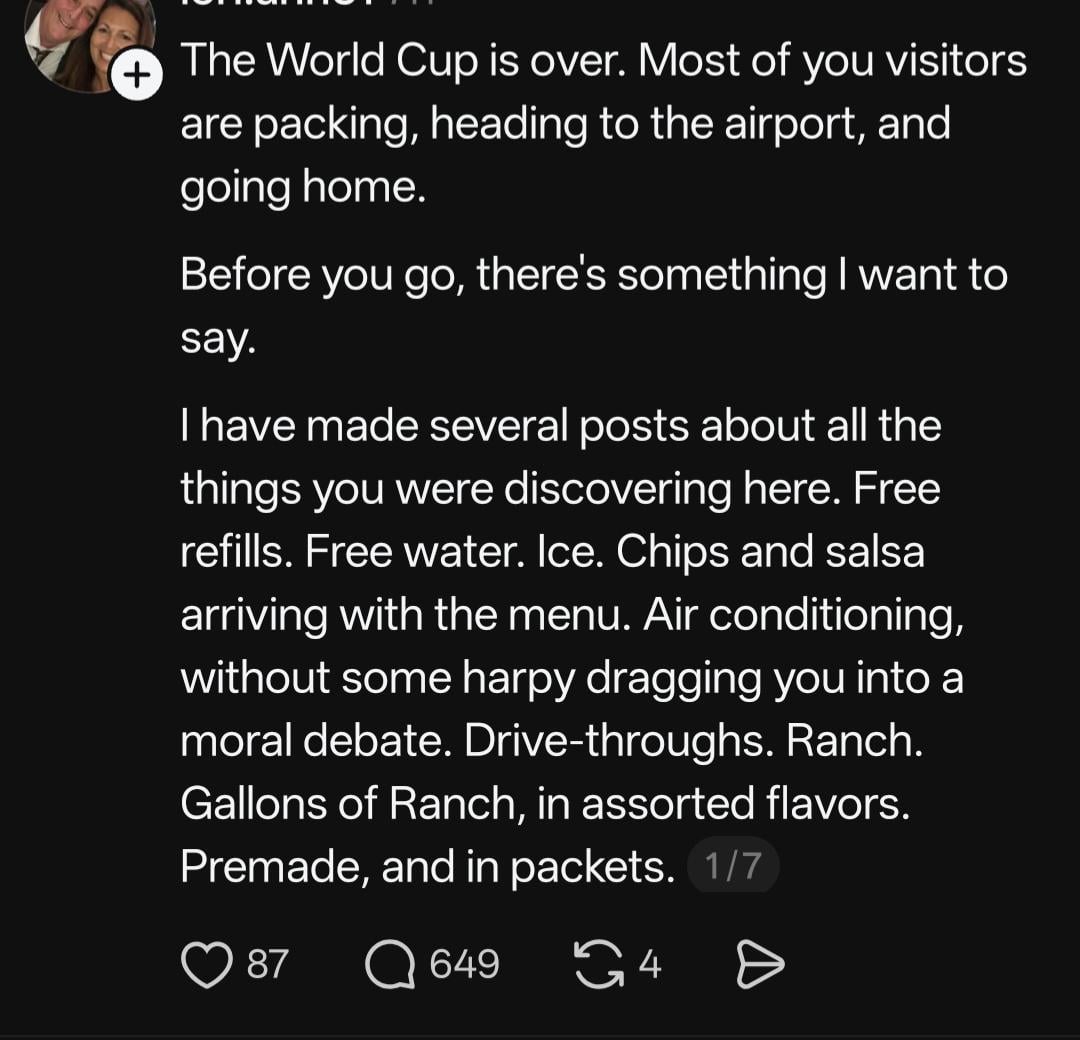
Task: Click the text "Premade, and in packets."
Action: point(427,866)
